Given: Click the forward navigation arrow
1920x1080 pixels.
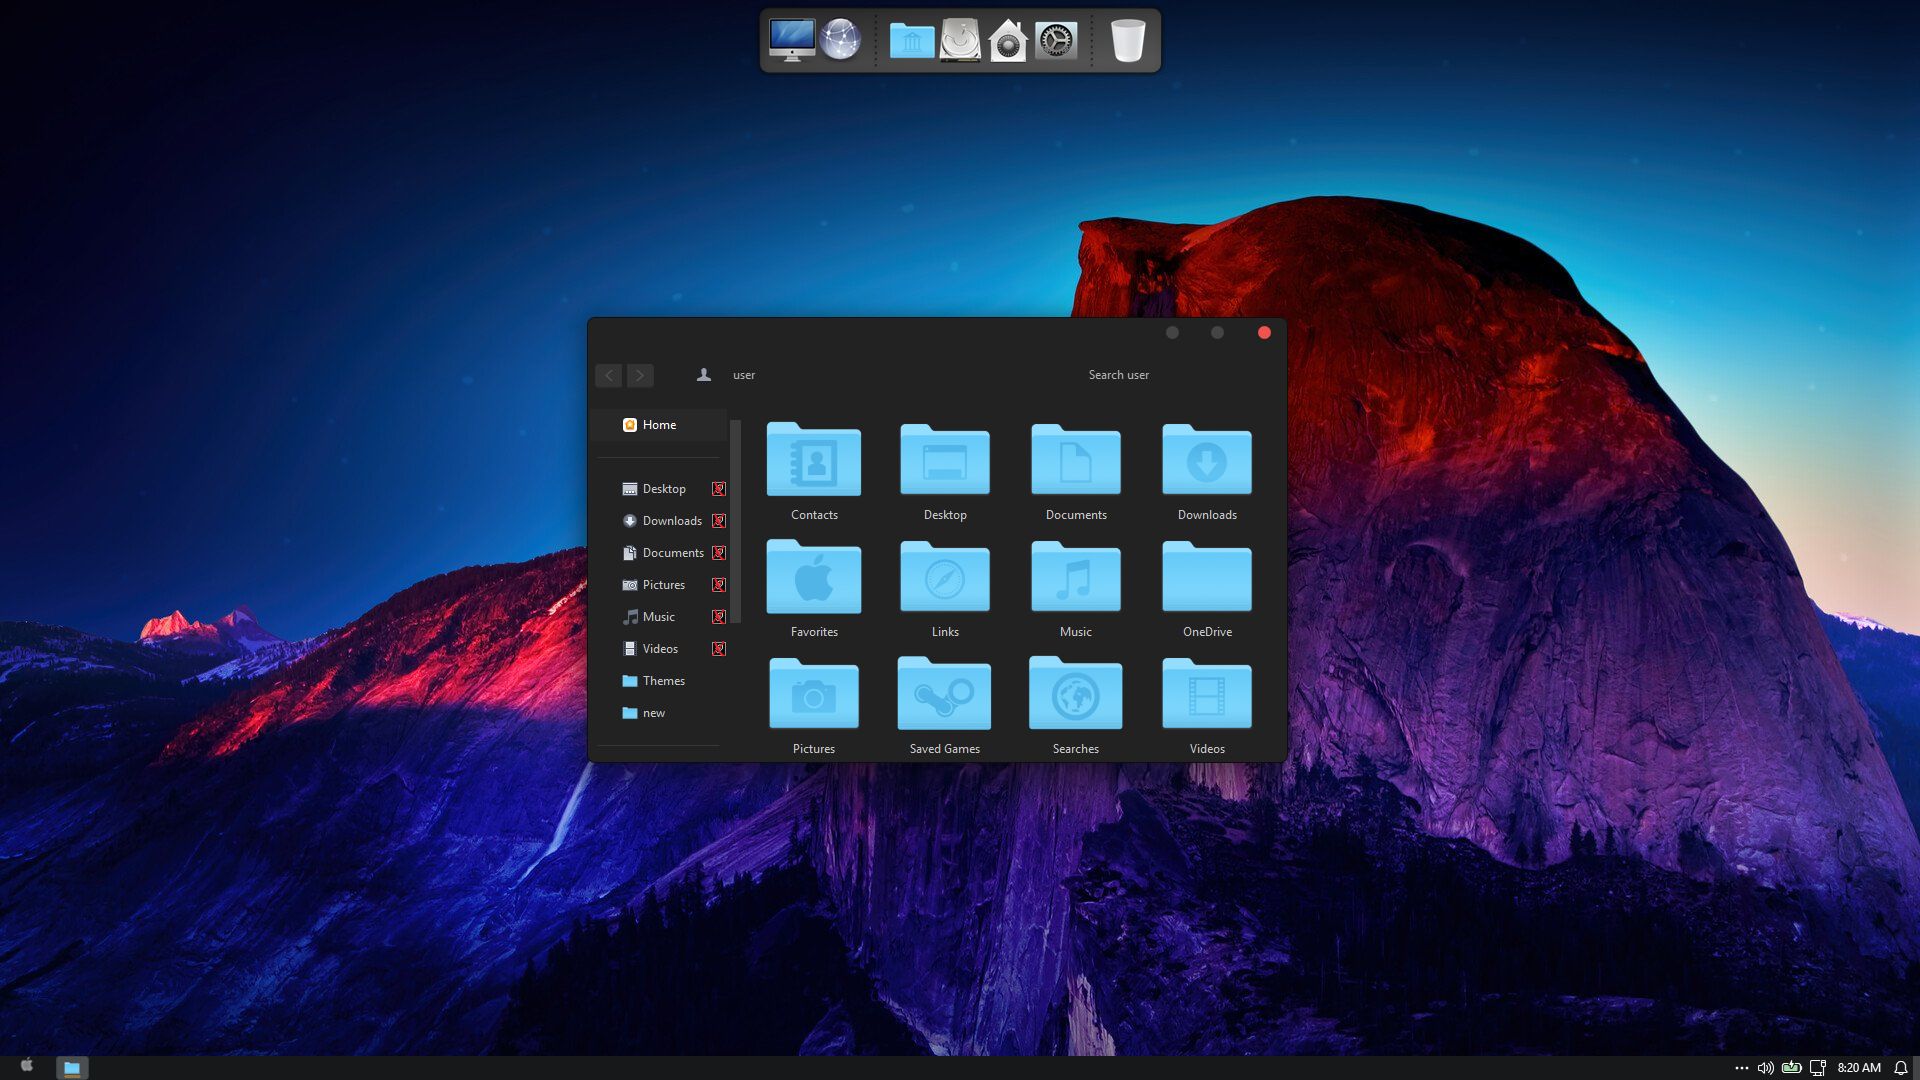Looking at the screenshot, I should (x=640, y=375).
